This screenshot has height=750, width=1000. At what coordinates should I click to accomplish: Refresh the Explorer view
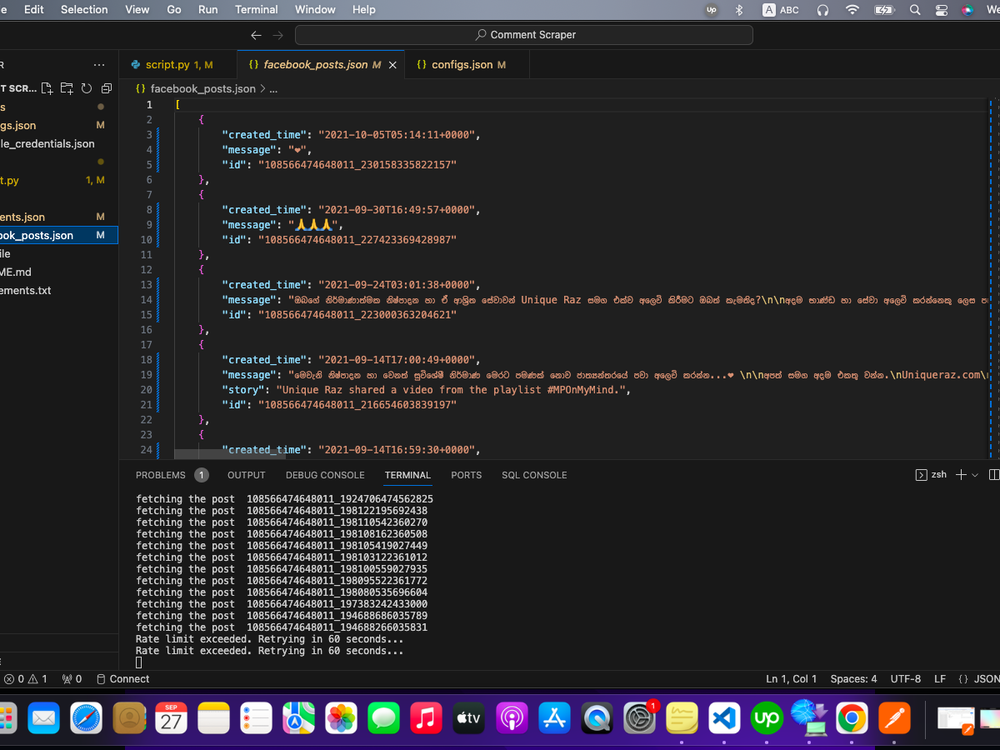[x=86, y=90]
